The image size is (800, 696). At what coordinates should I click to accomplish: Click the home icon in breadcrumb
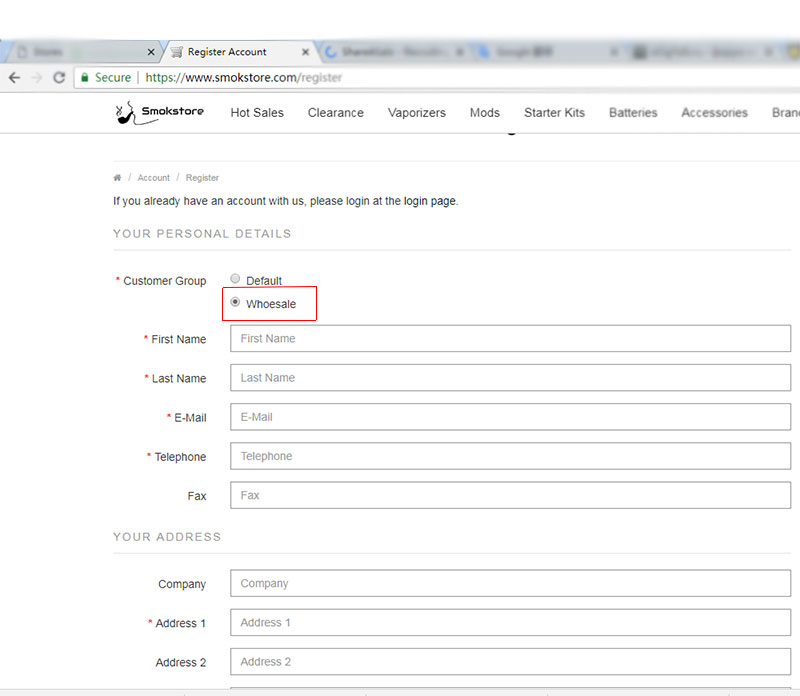(x=117, y=178)
